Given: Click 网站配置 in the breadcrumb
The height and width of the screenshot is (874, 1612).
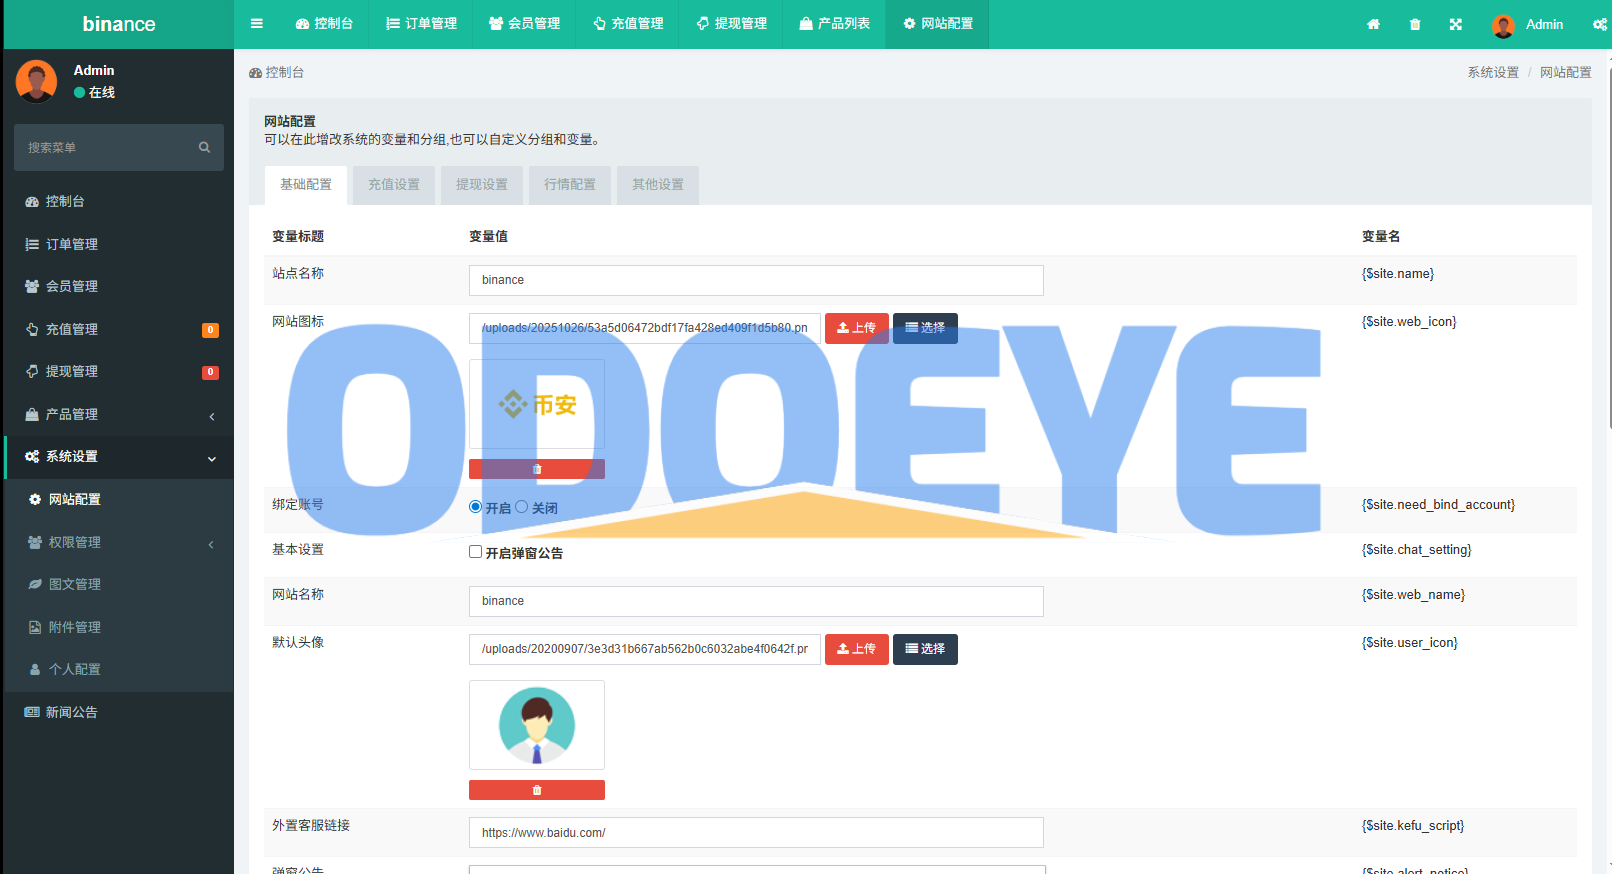Looking at the screenshot, I should coord(1565,72).
